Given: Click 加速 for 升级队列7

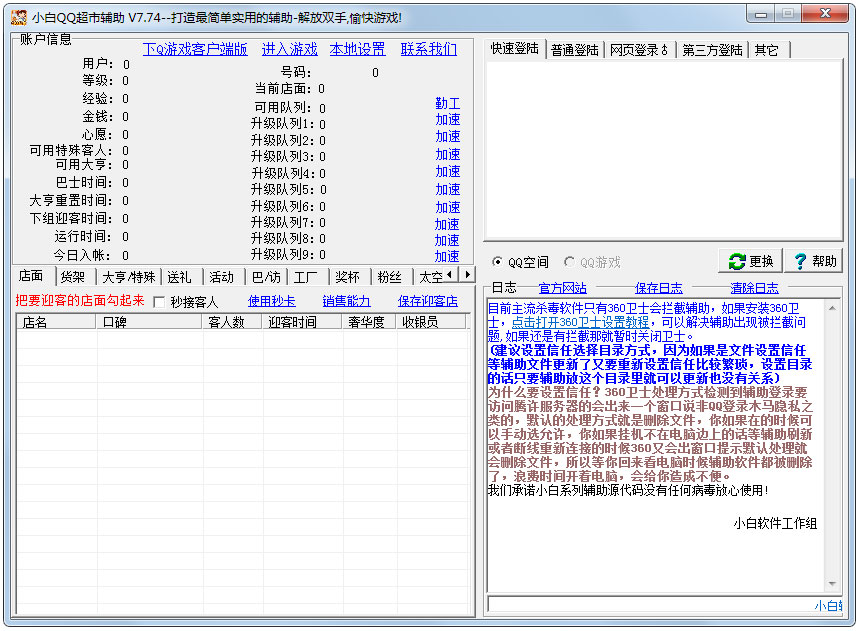Looking at the screenshot, I should (x=447, y=225).
